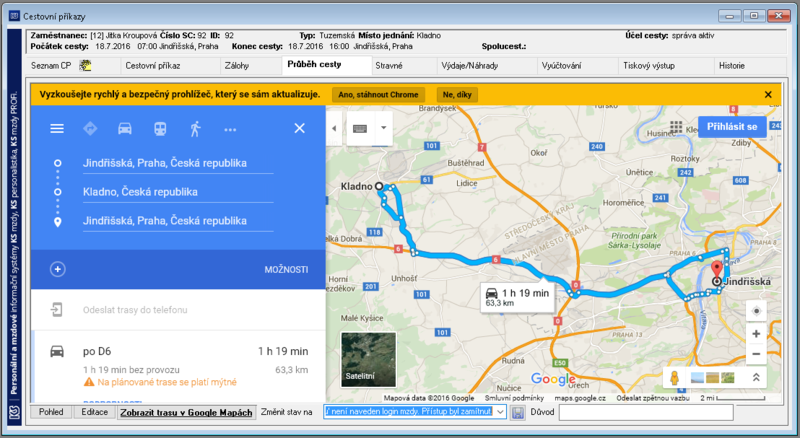
Task: Open more travel modes ellipsis
Action: (x=230, y=130)
